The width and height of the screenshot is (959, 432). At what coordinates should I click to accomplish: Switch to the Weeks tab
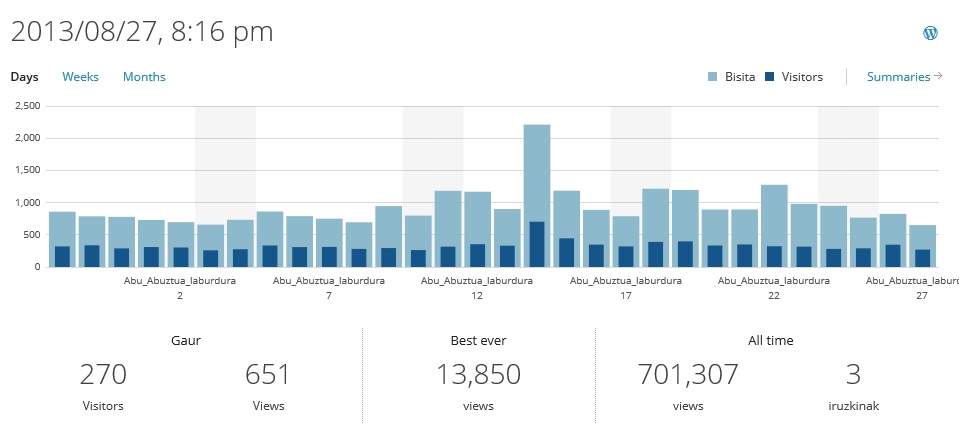80,77
